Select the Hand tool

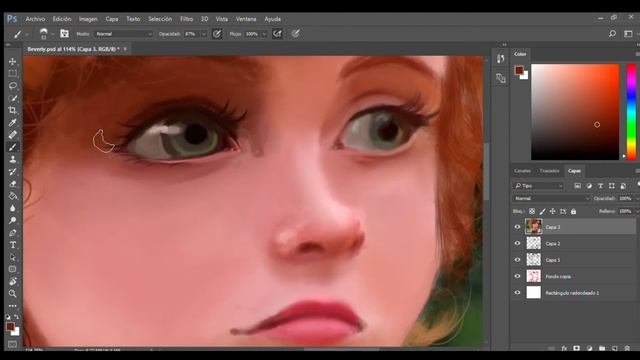click(13, 281)
